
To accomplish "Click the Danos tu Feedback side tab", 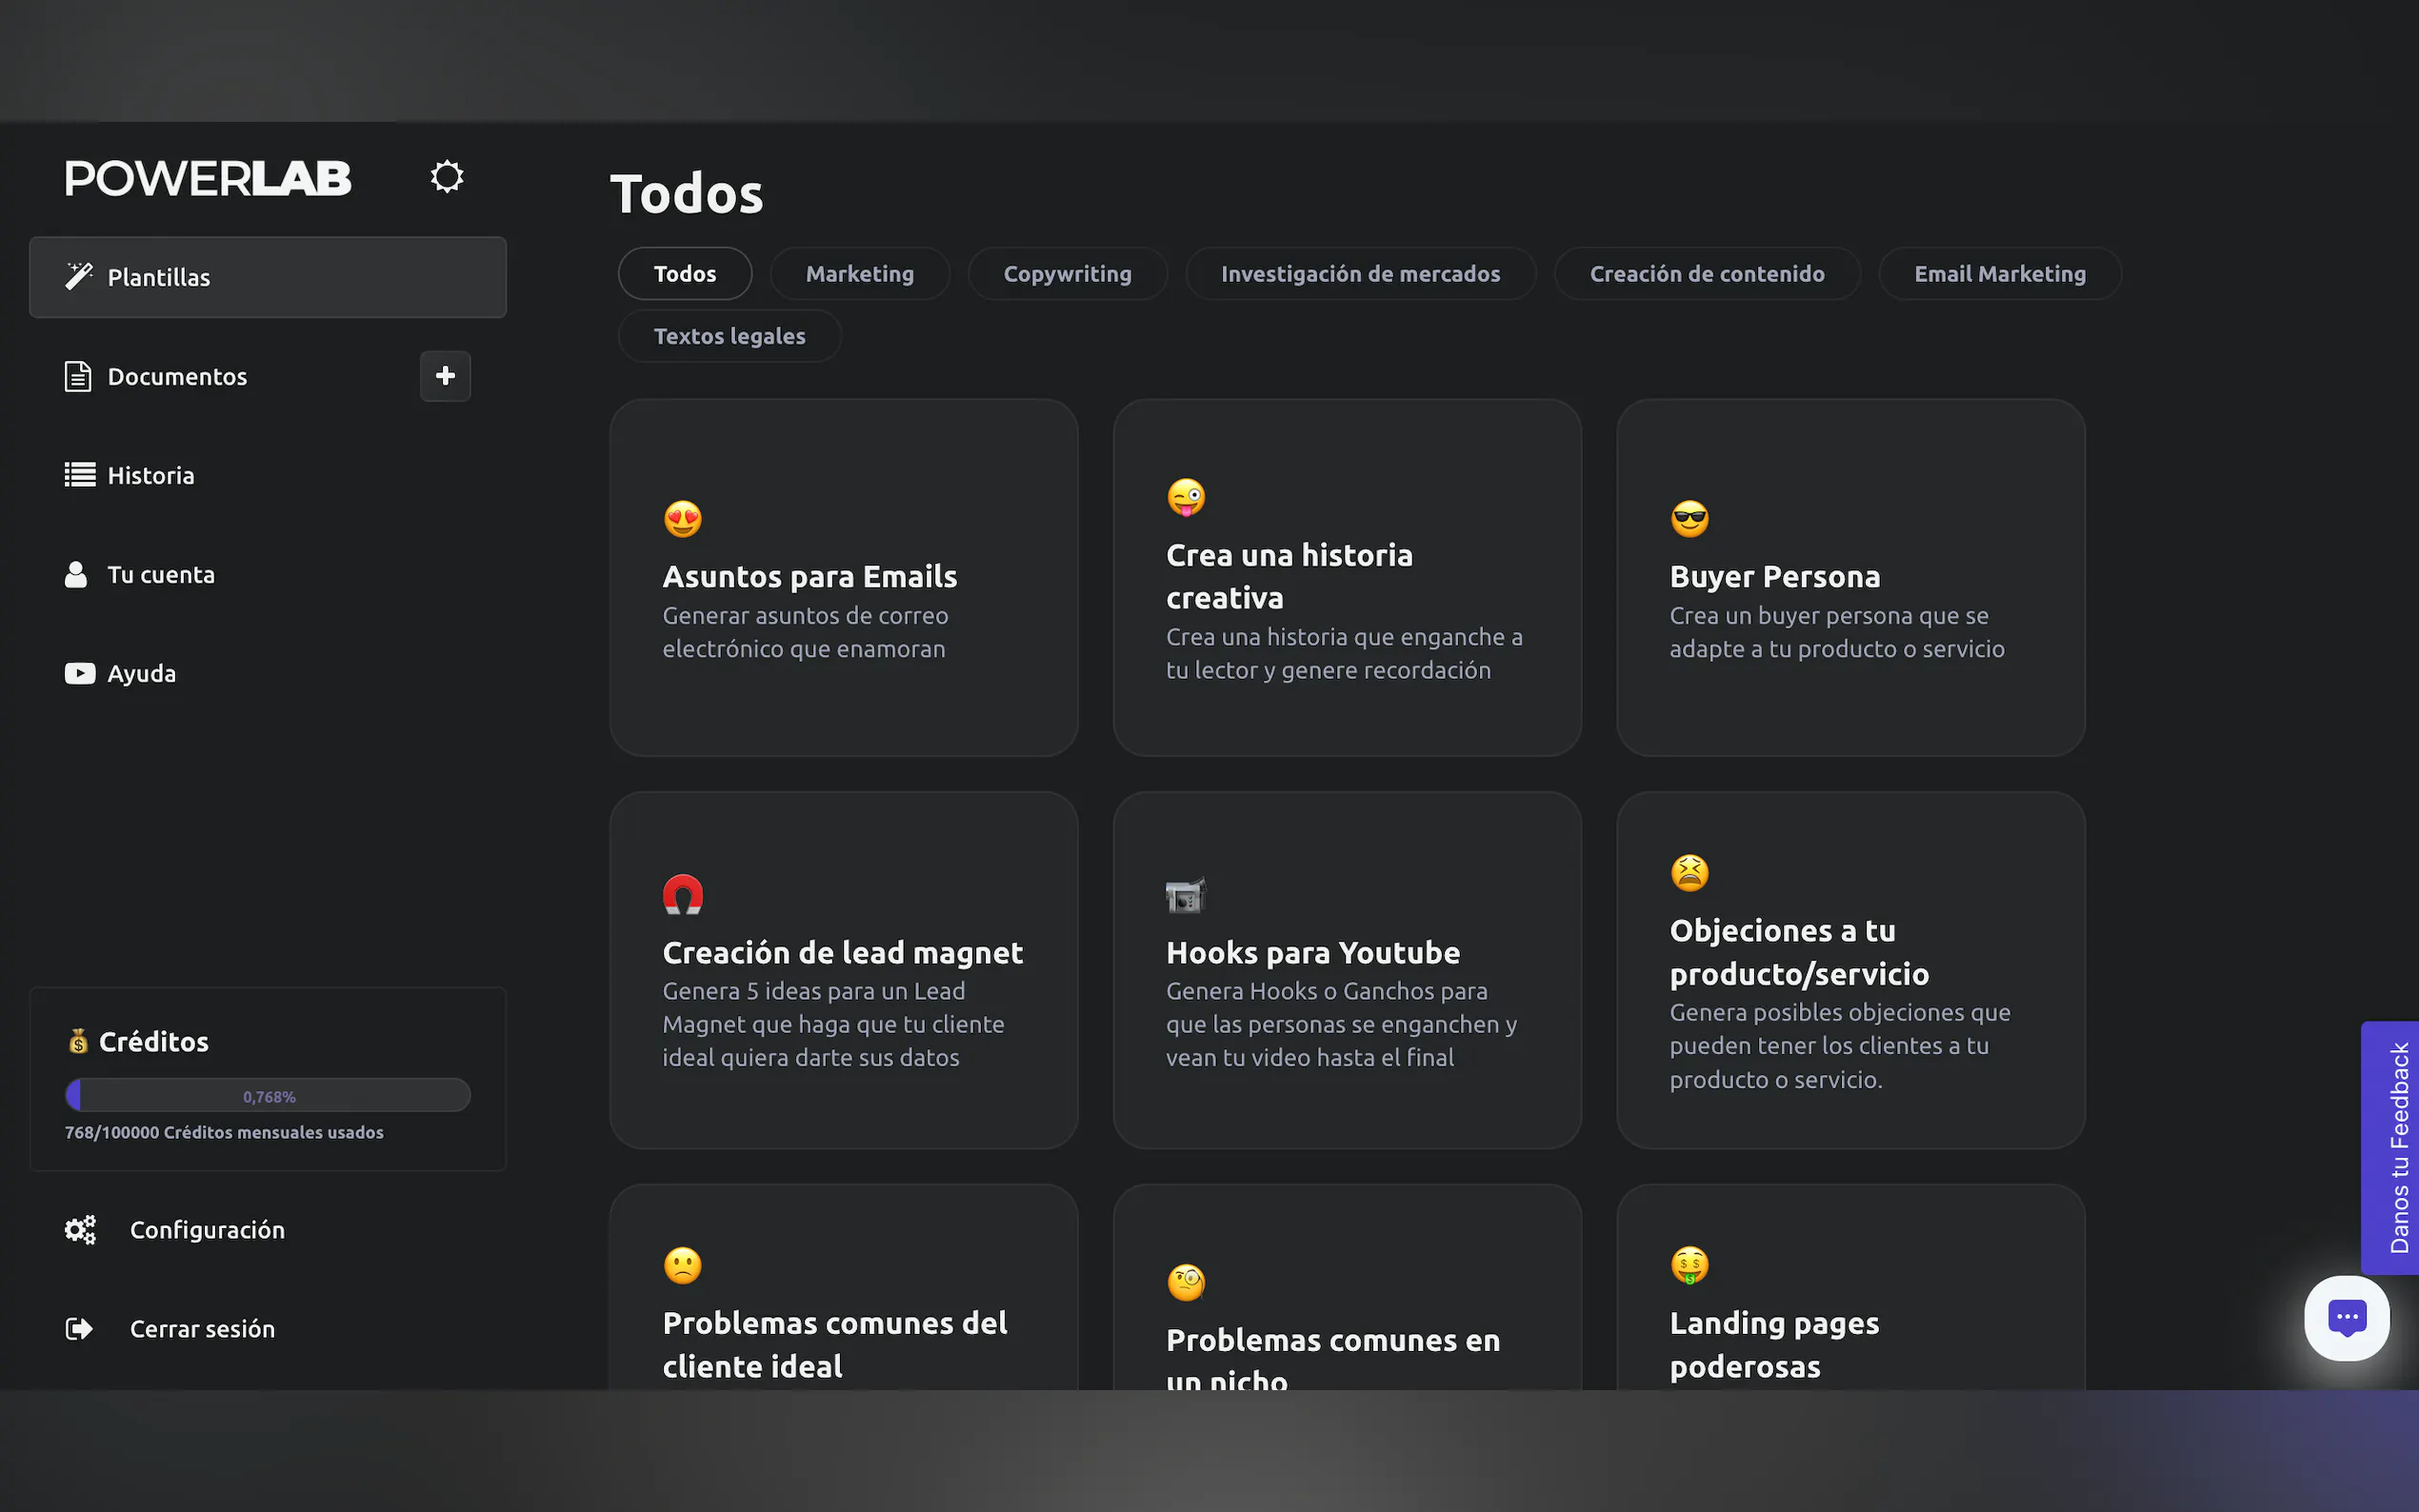I will (x=2397, y=1147).
